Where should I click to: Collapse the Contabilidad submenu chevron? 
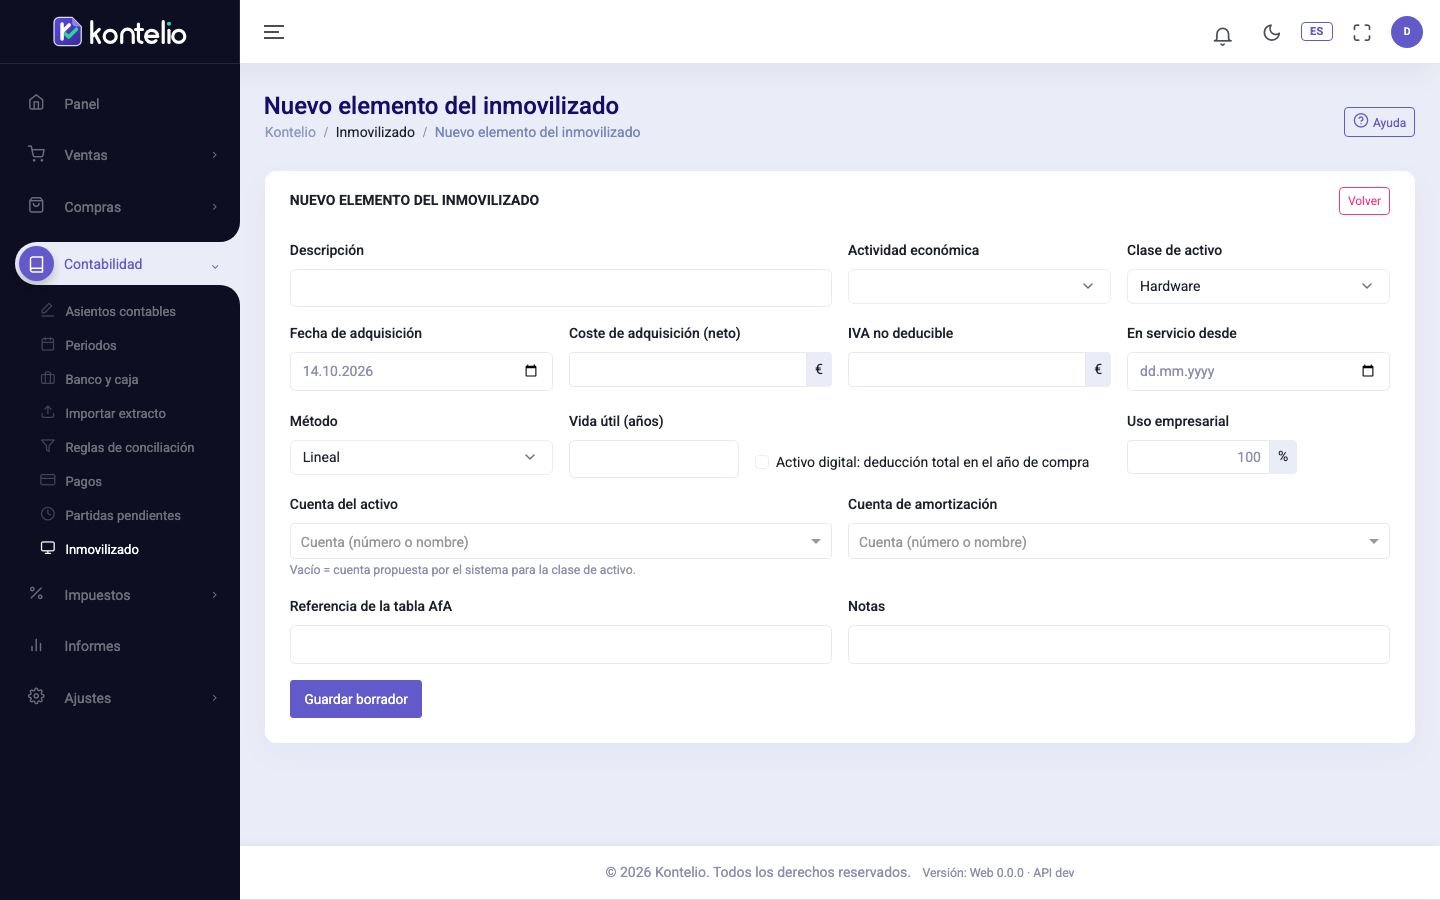click(x=214, y=266)
